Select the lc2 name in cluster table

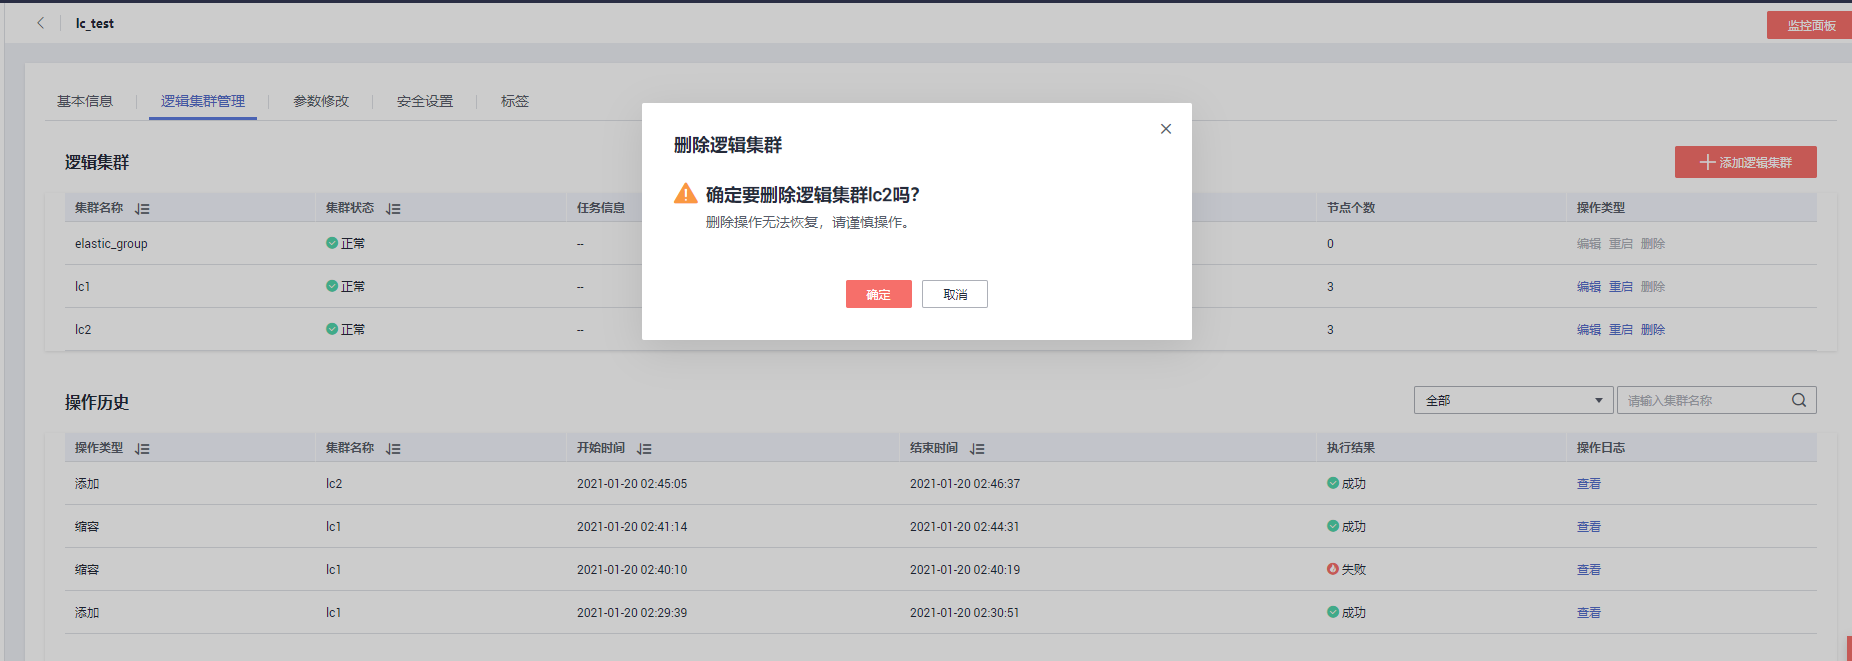pos(83,330)
